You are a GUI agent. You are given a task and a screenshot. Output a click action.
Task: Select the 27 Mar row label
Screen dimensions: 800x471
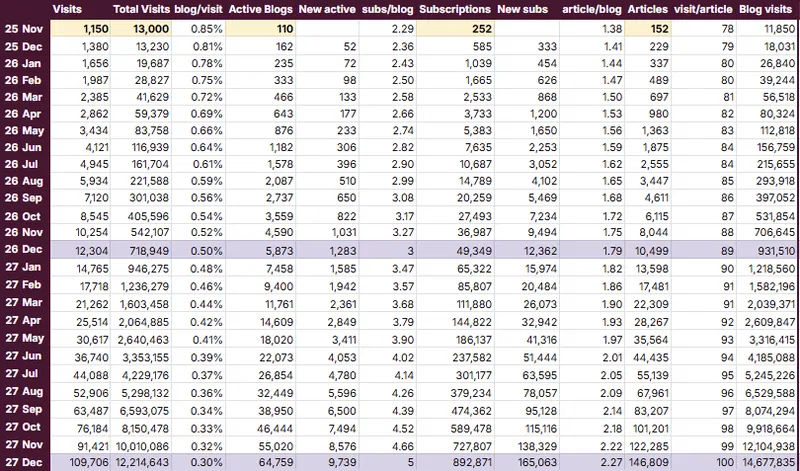coord(24,303)
